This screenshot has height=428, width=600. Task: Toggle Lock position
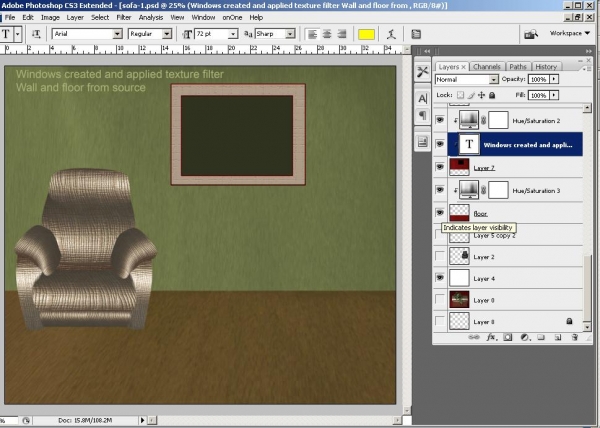(x=482, y=95)
